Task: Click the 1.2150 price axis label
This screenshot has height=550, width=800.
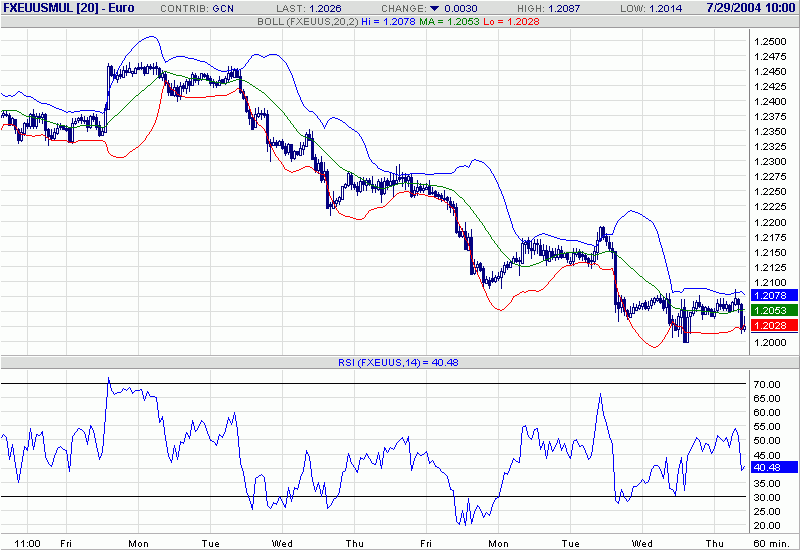Action: [x=770, y=253]
